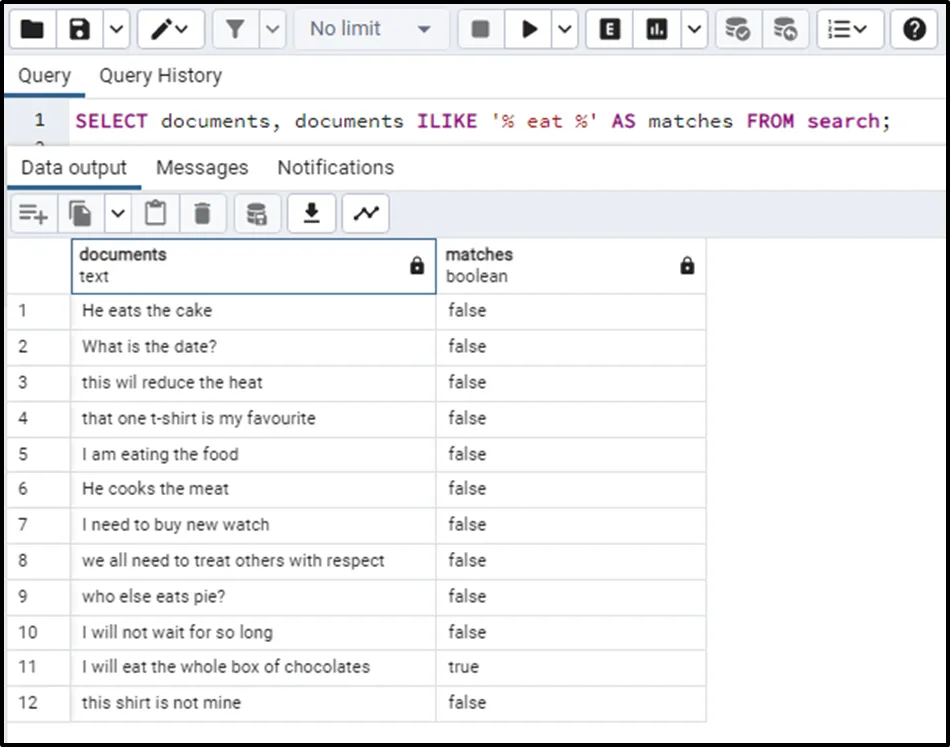Open the Graph Visualiser icon
This screenshot has height=747, width=950.
[365, 213]
